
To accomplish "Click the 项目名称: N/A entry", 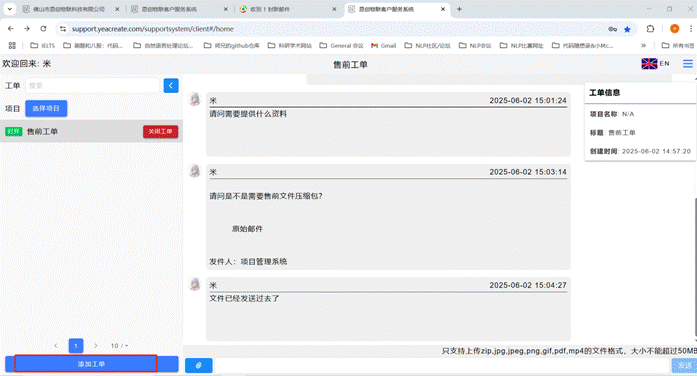I will coord(612,114).
